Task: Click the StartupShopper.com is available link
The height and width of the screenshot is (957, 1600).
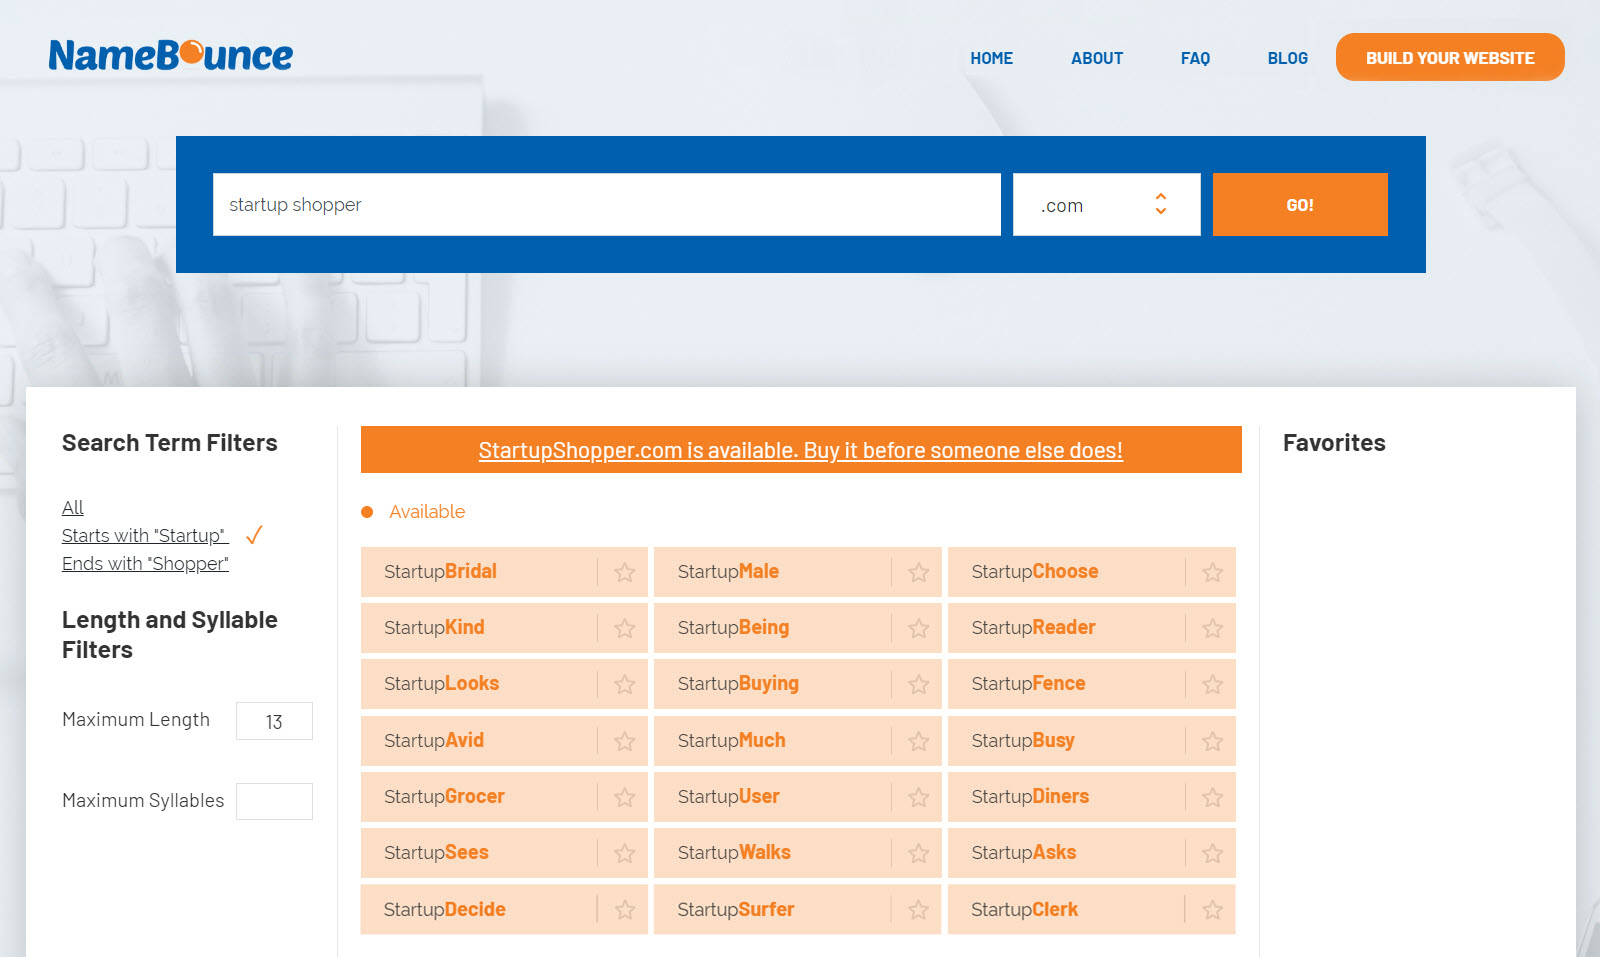Action: pyautogui.click(x=800, y=450)
